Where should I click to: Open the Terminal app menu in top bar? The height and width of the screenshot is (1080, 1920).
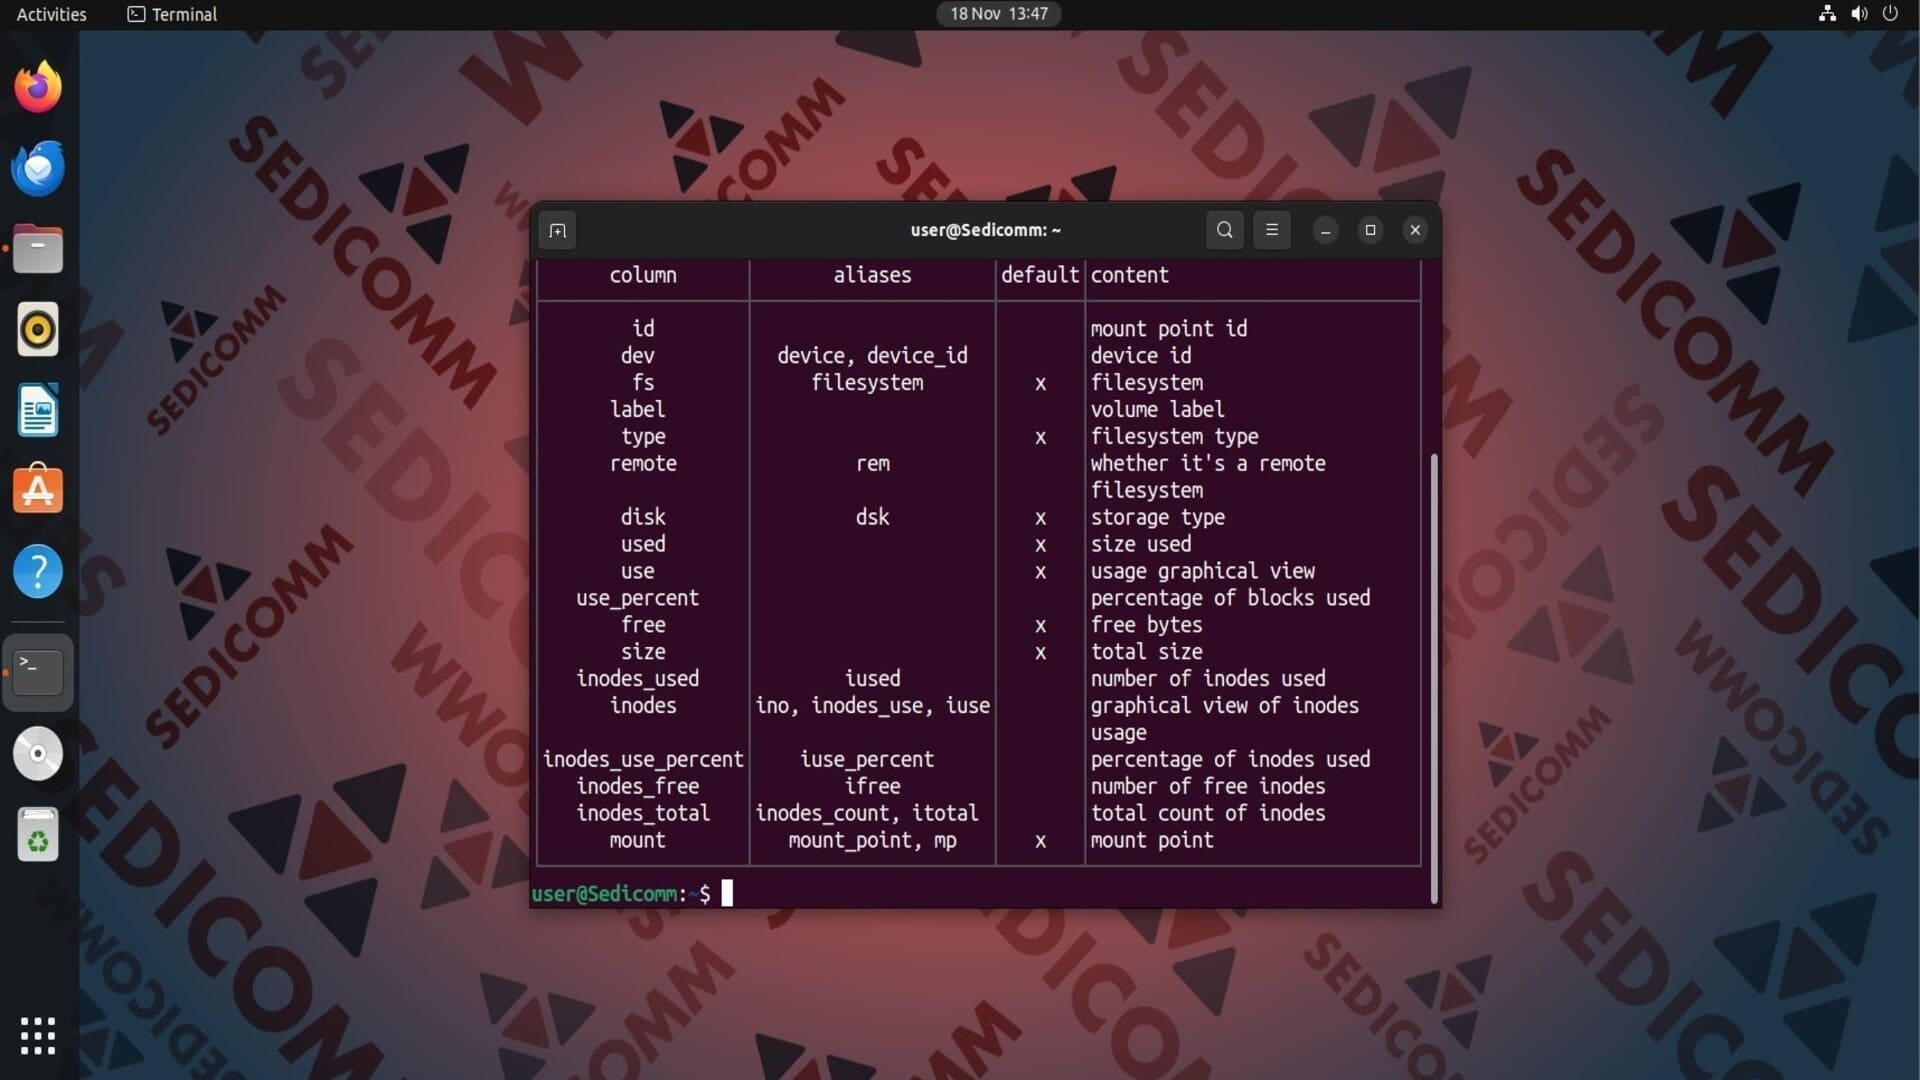point(172,14)
